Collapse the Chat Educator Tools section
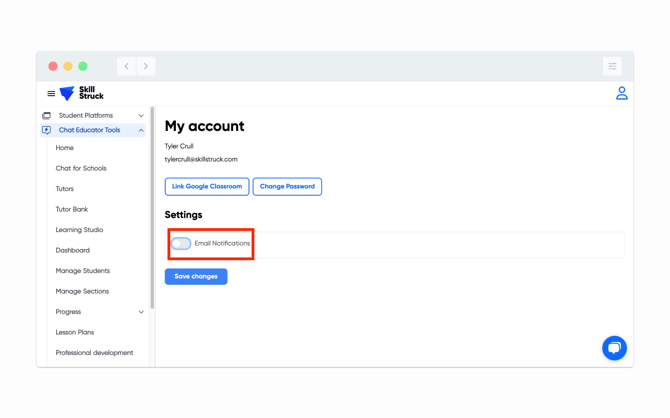The width and height of the screenshot is (670, 418). 141,130
